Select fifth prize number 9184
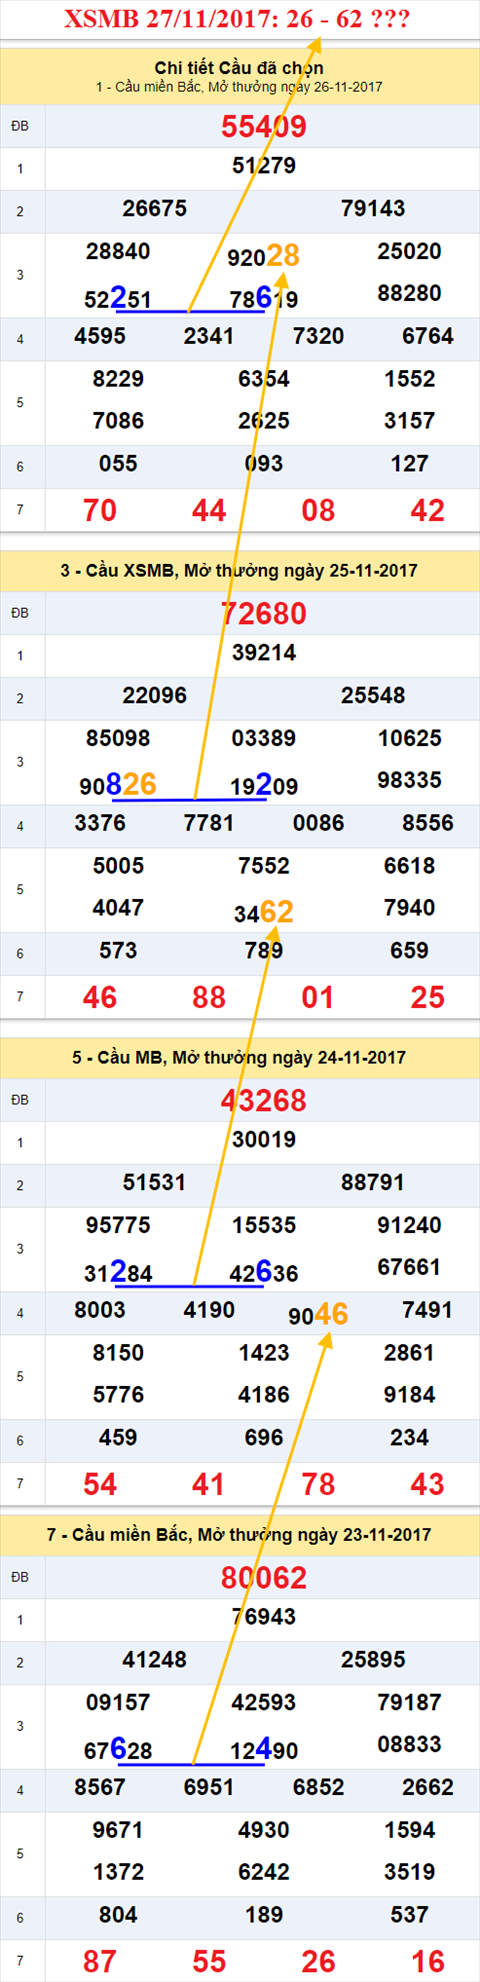 [x=410, y=1395]
